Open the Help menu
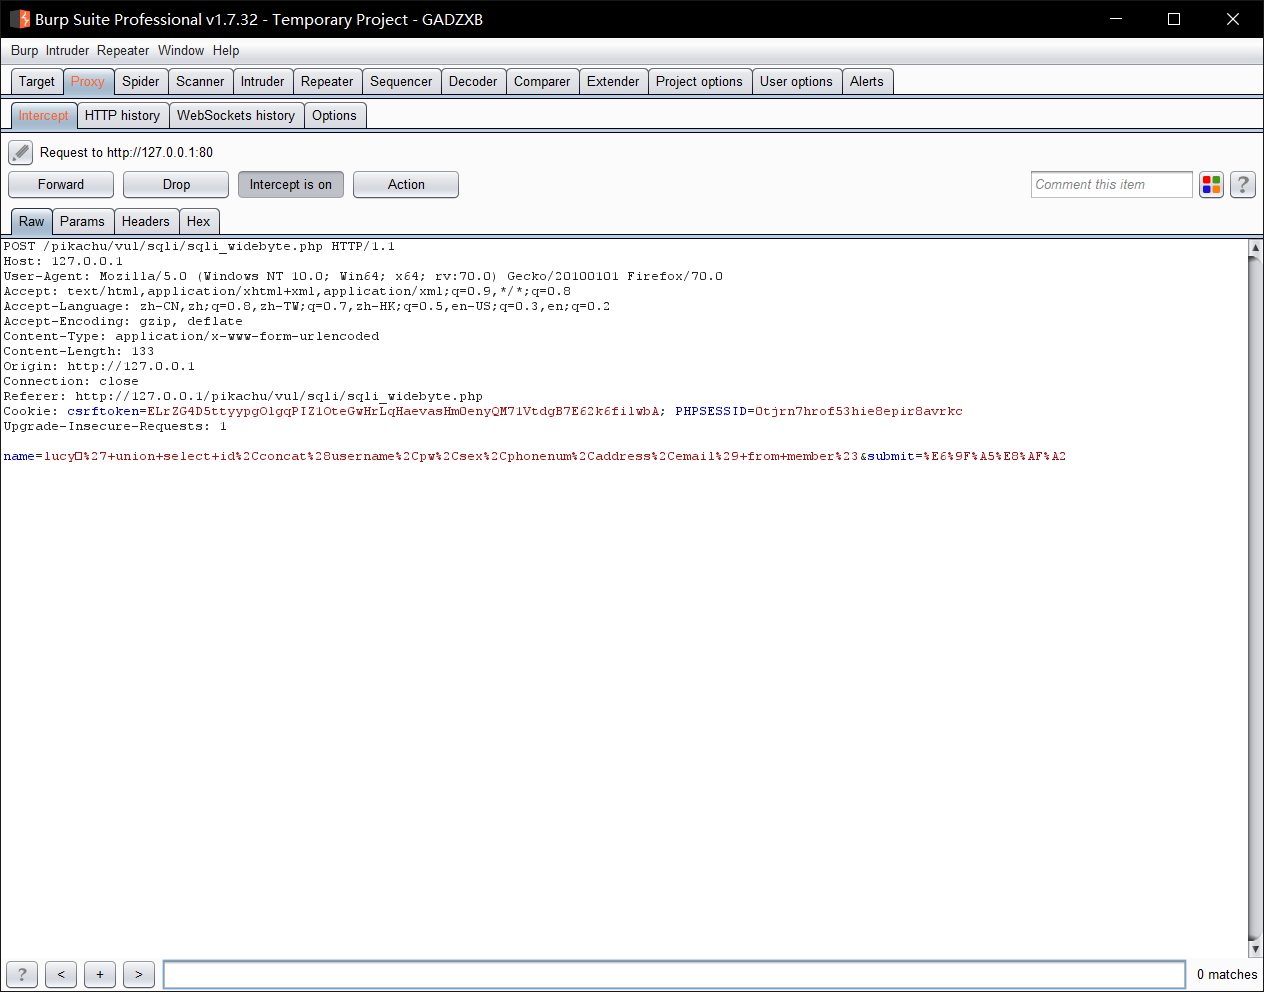The image size is (1264, 992). 226,50
